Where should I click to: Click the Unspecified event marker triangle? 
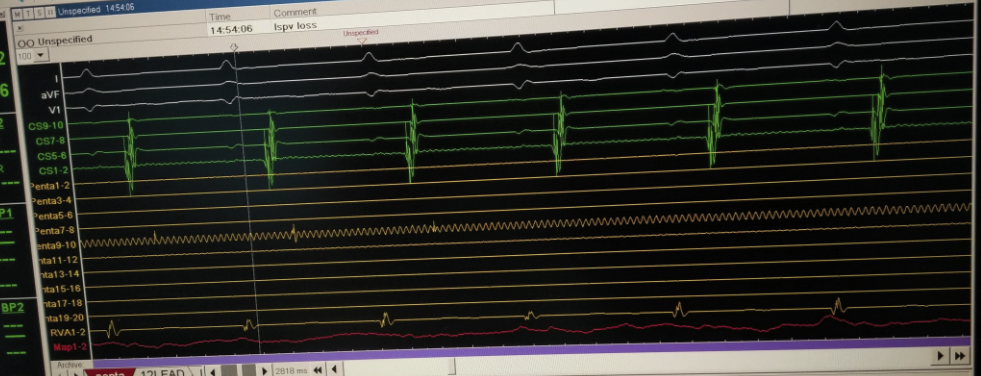point(361,41)
